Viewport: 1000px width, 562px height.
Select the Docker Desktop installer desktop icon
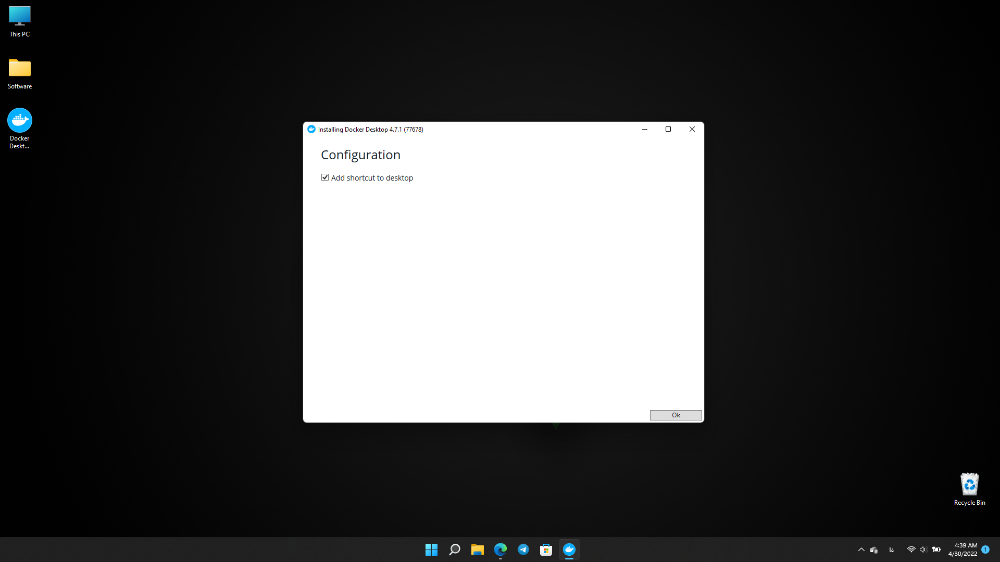[20, 128]
